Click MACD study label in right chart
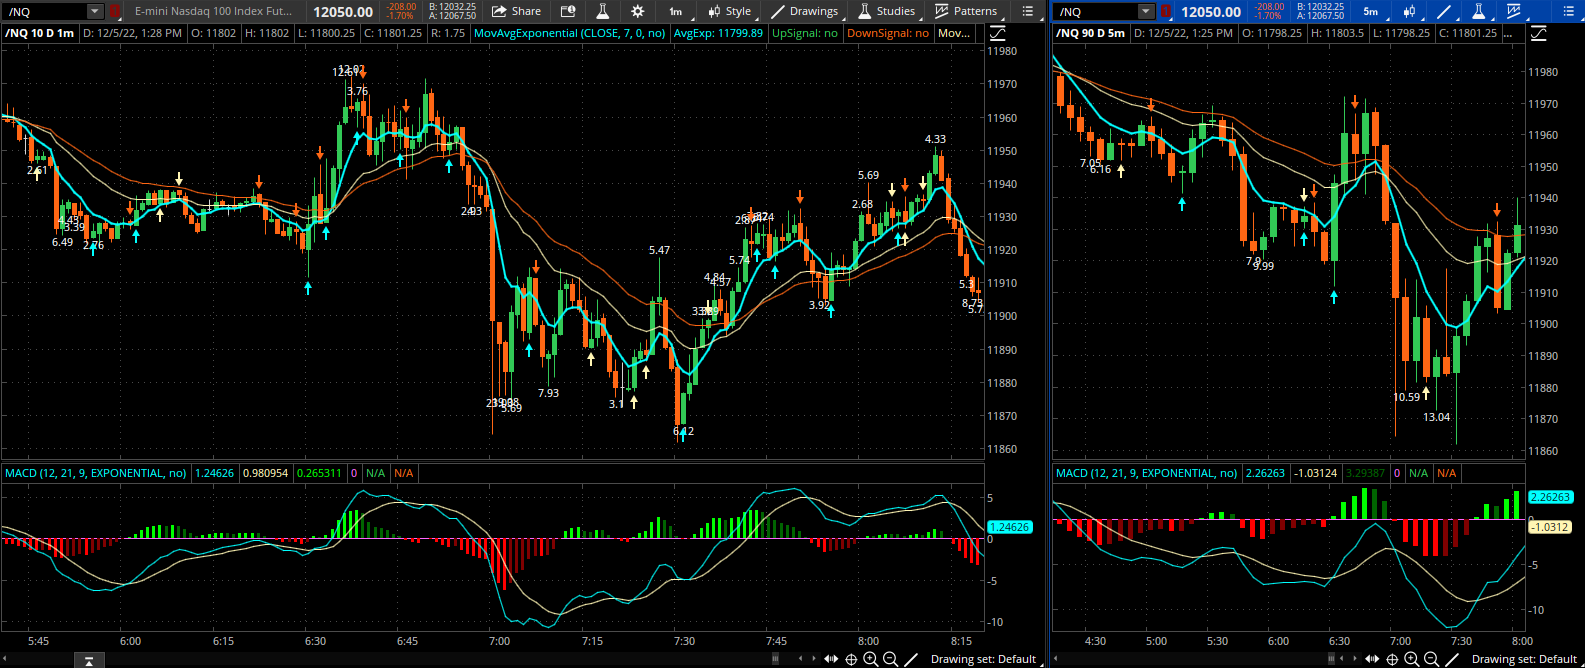Viewport: 1585px width, 668px height. (x=1147, y=473)
